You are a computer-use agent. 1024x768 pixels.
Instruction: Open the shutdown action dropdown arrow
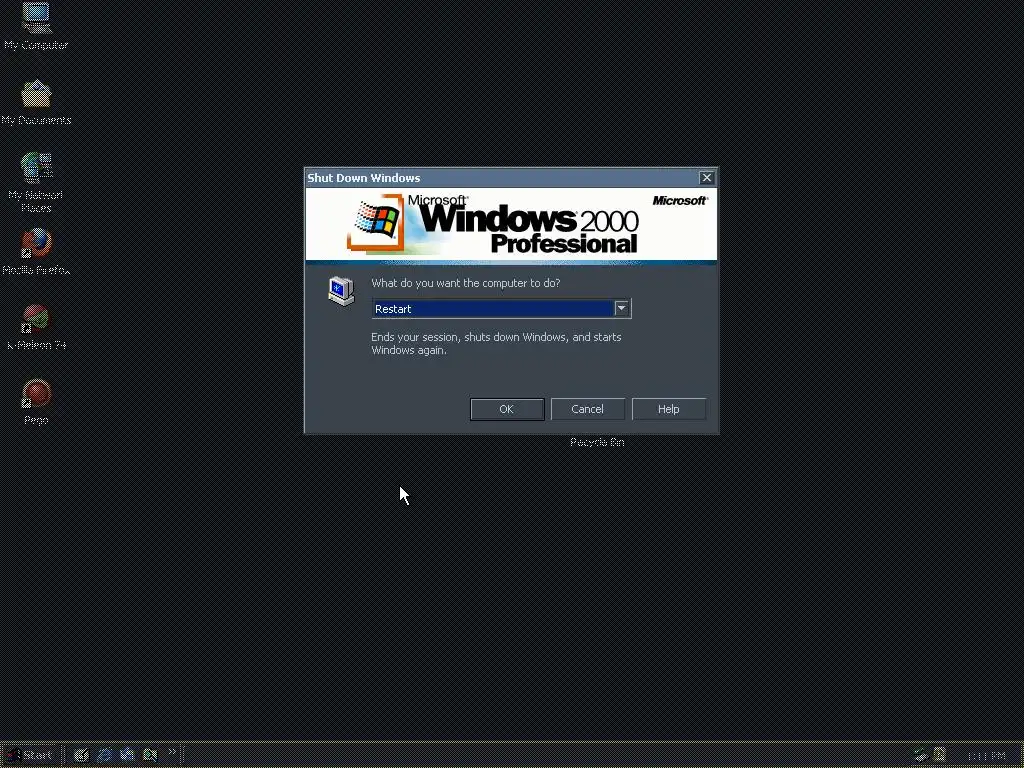pos(622,308)
